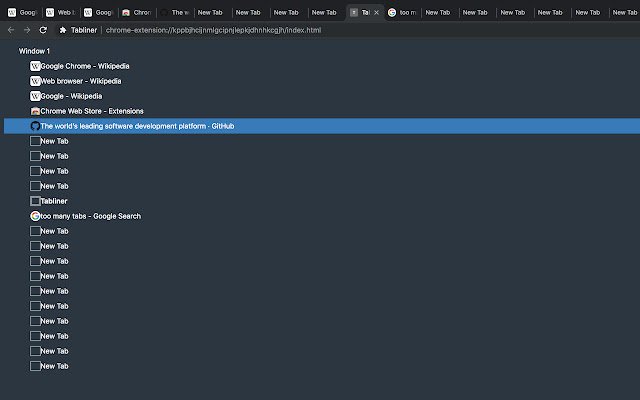Viewport: 640px width, 400px height.
Task: Close the active Tabliner browser tab
Action: pos(376,13)
